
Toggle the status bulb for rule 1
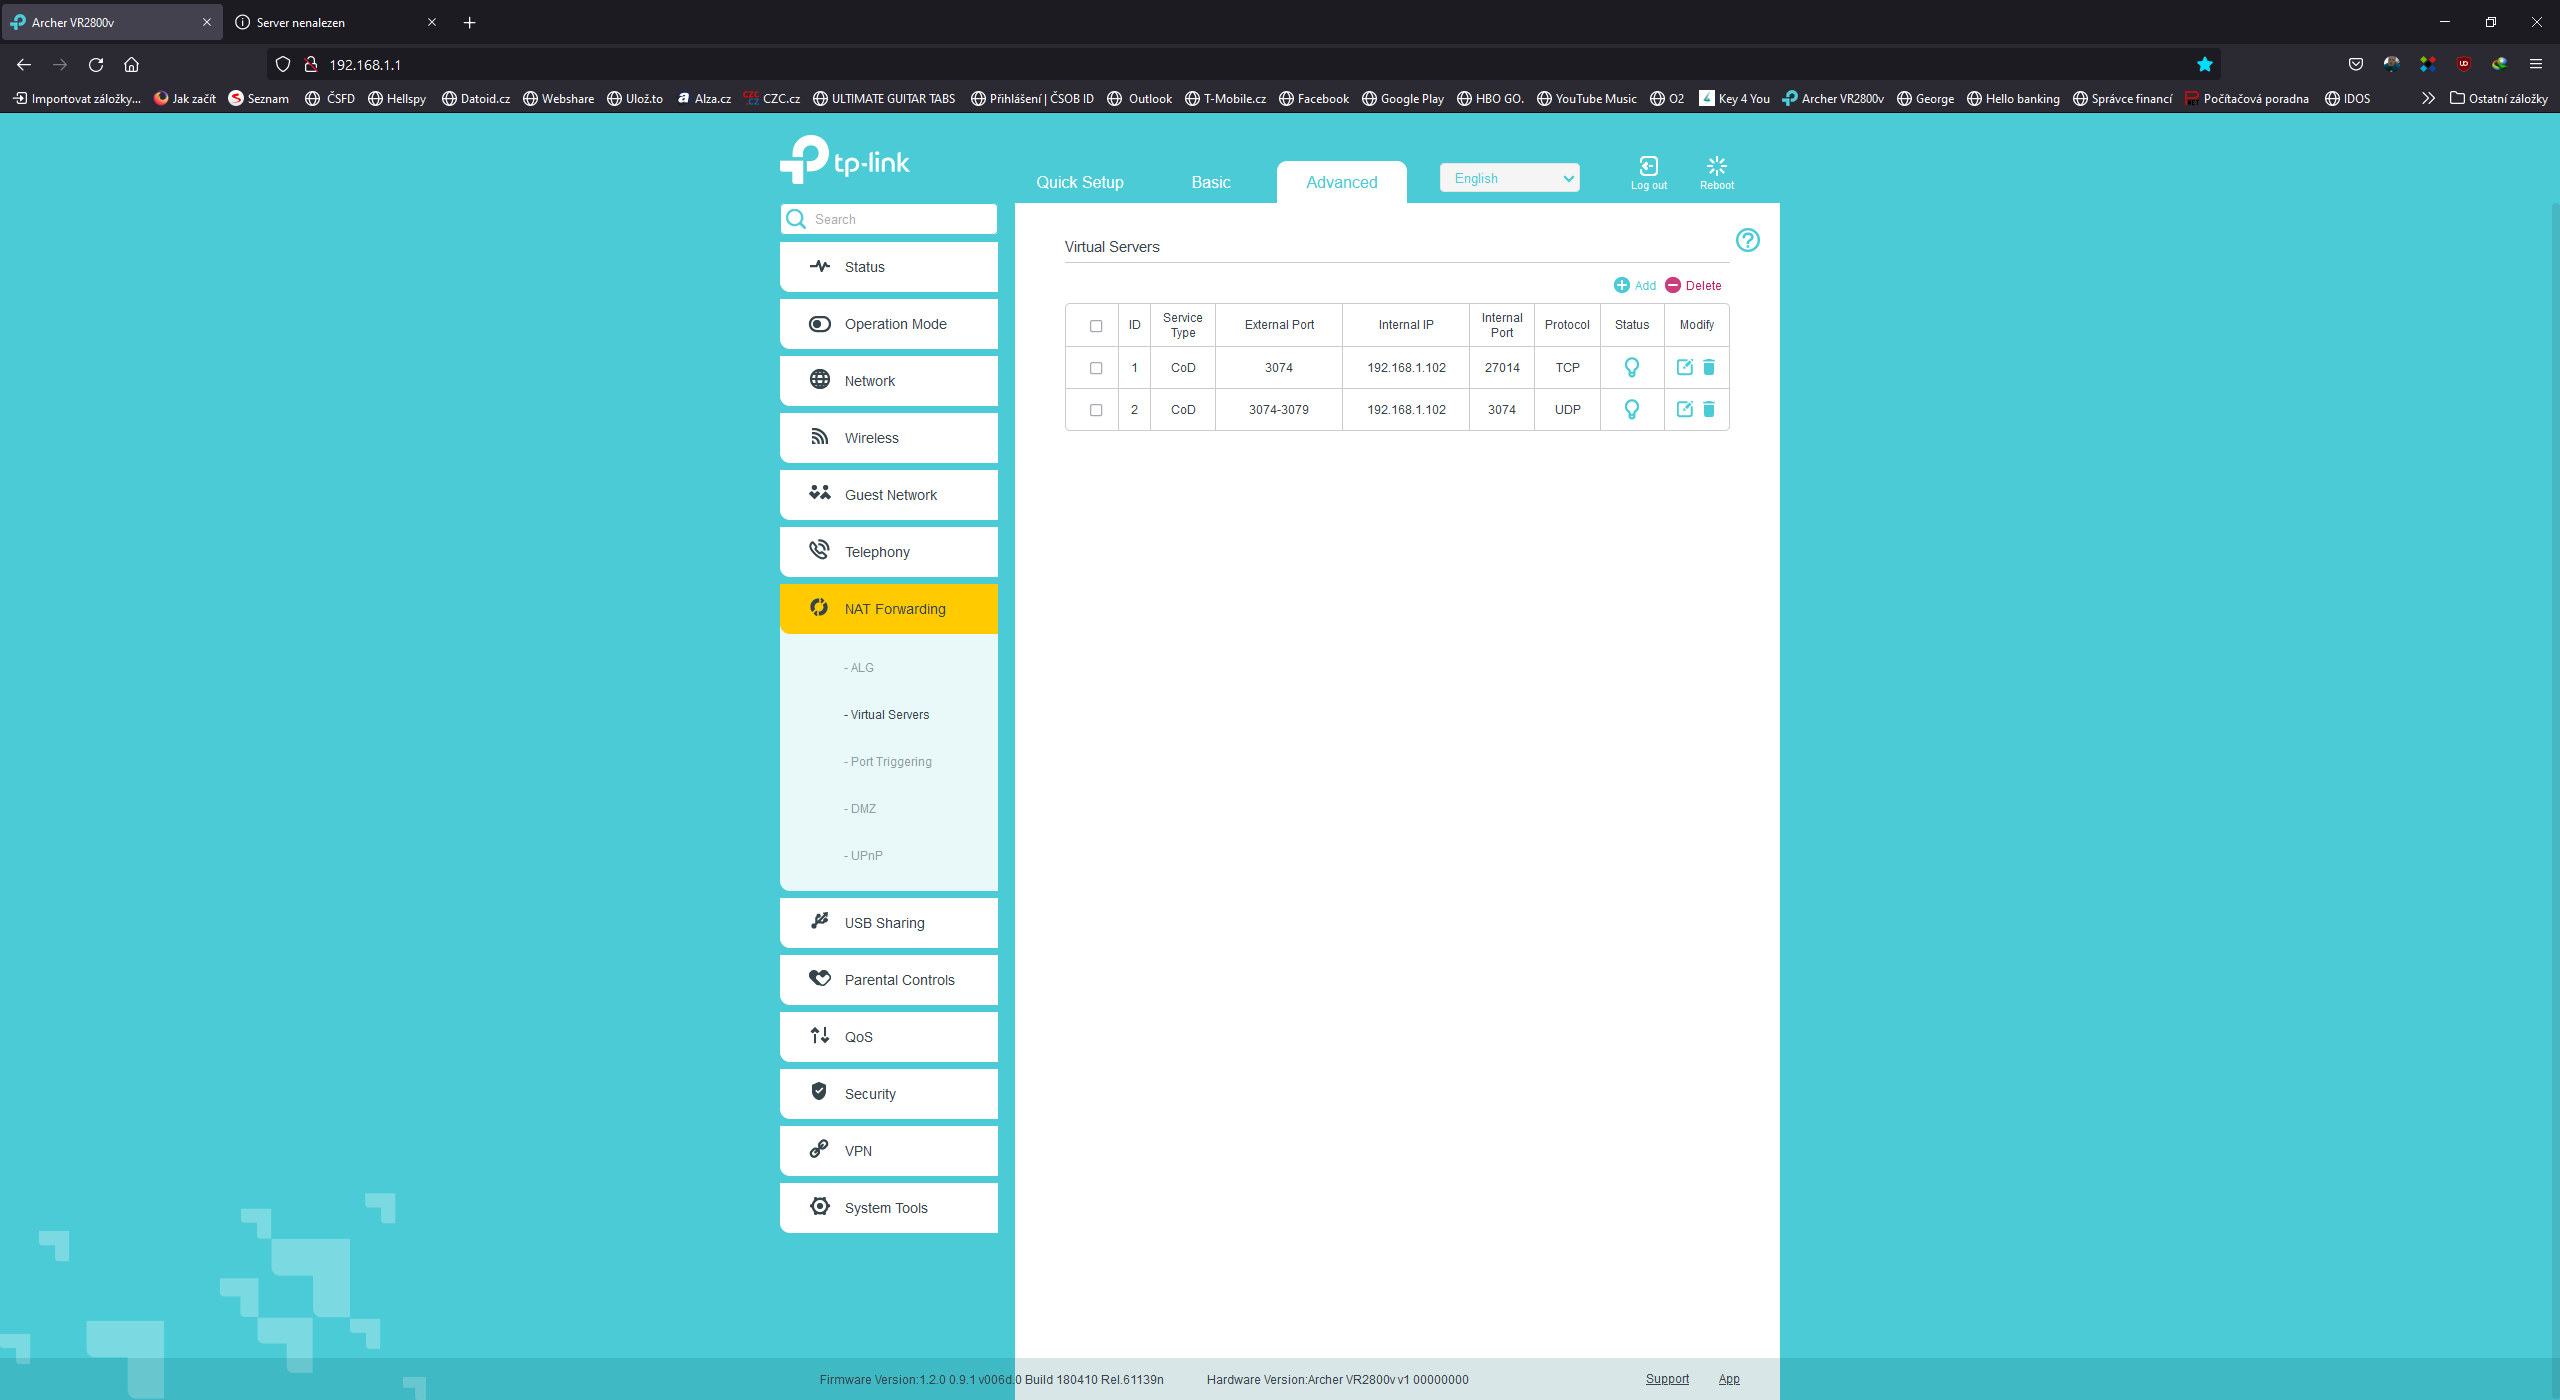[1632, 367]
